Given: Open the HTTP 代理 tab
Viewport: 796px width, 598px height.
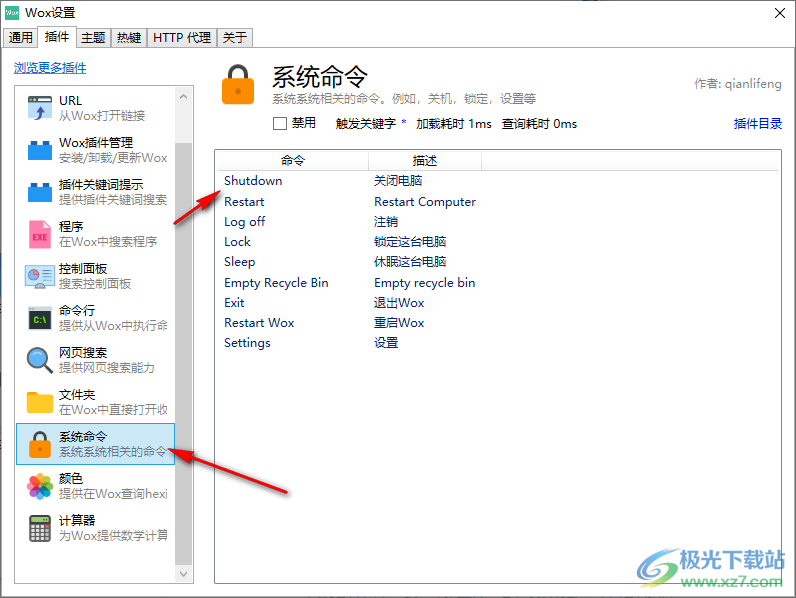Looking at the screenshot, I should pos(182,38).
